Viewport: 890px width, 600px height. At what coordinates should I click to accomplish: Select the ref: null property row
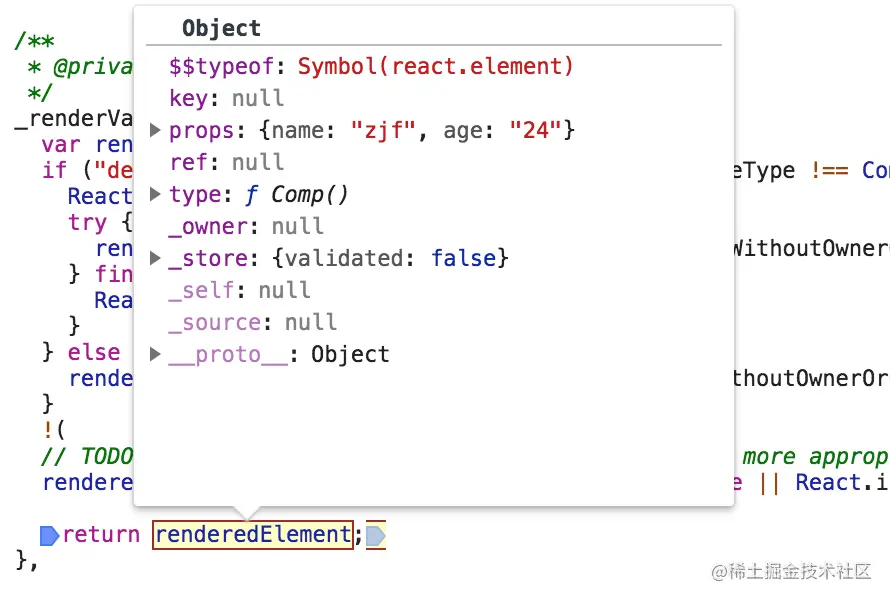(x=226, y=162)
